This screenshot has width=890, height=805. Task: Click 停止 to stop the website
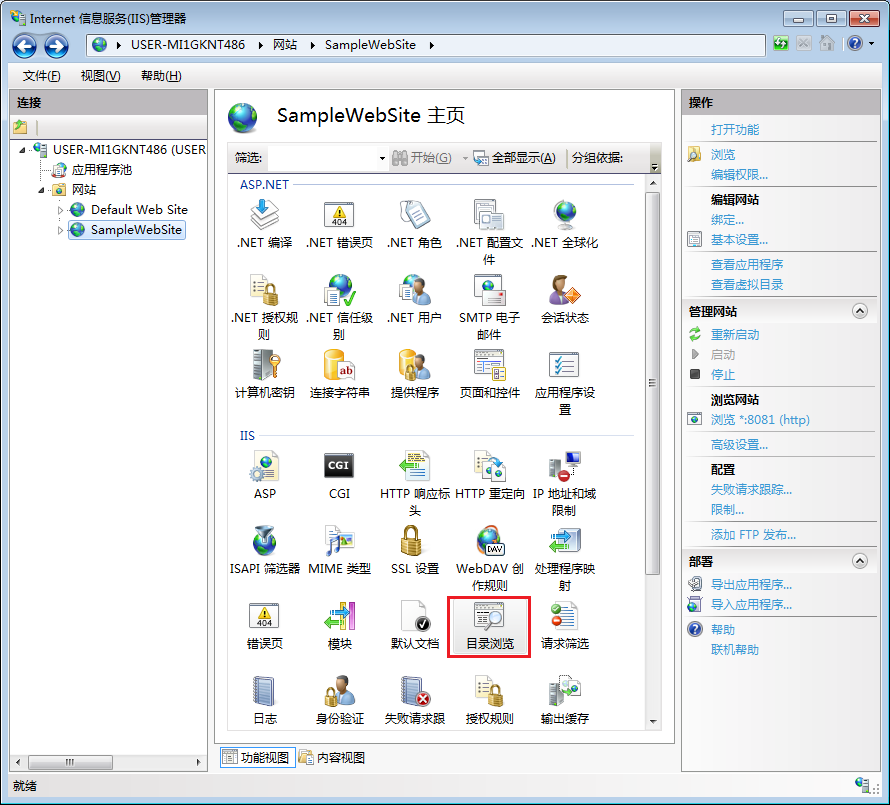tap(723, 375)
